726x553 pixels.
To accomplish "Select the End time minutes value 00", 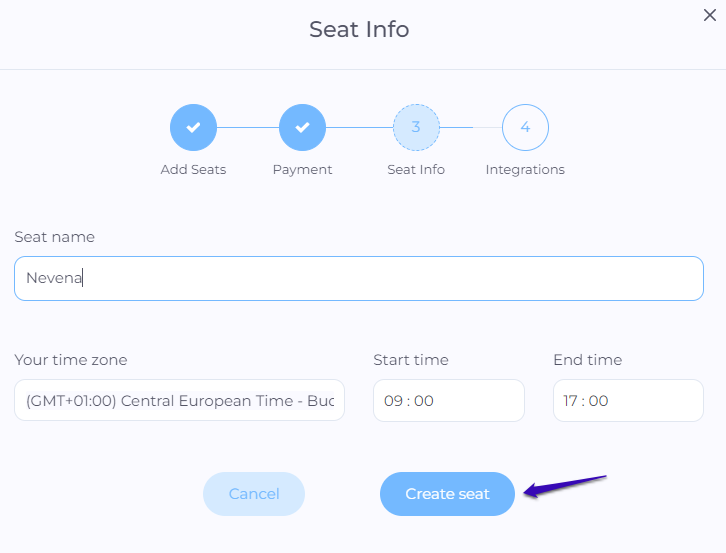I will click(598, 401).
